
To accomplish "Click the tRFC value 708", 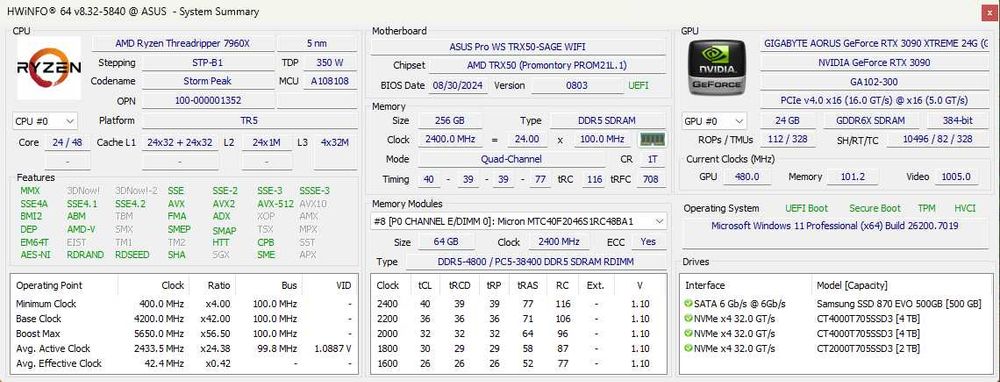I will click(x=651, y=179).
